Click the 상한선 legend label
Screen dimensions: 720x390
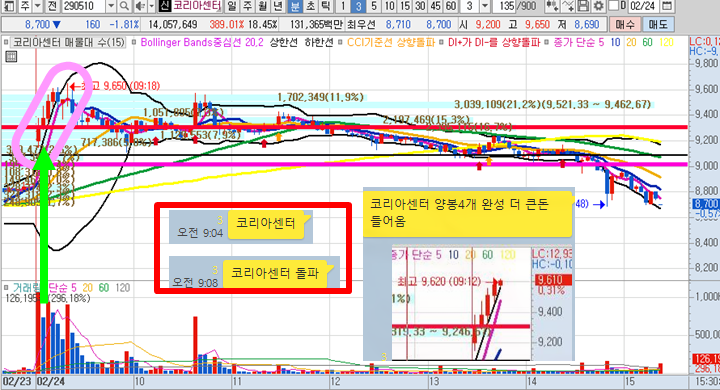283,42
